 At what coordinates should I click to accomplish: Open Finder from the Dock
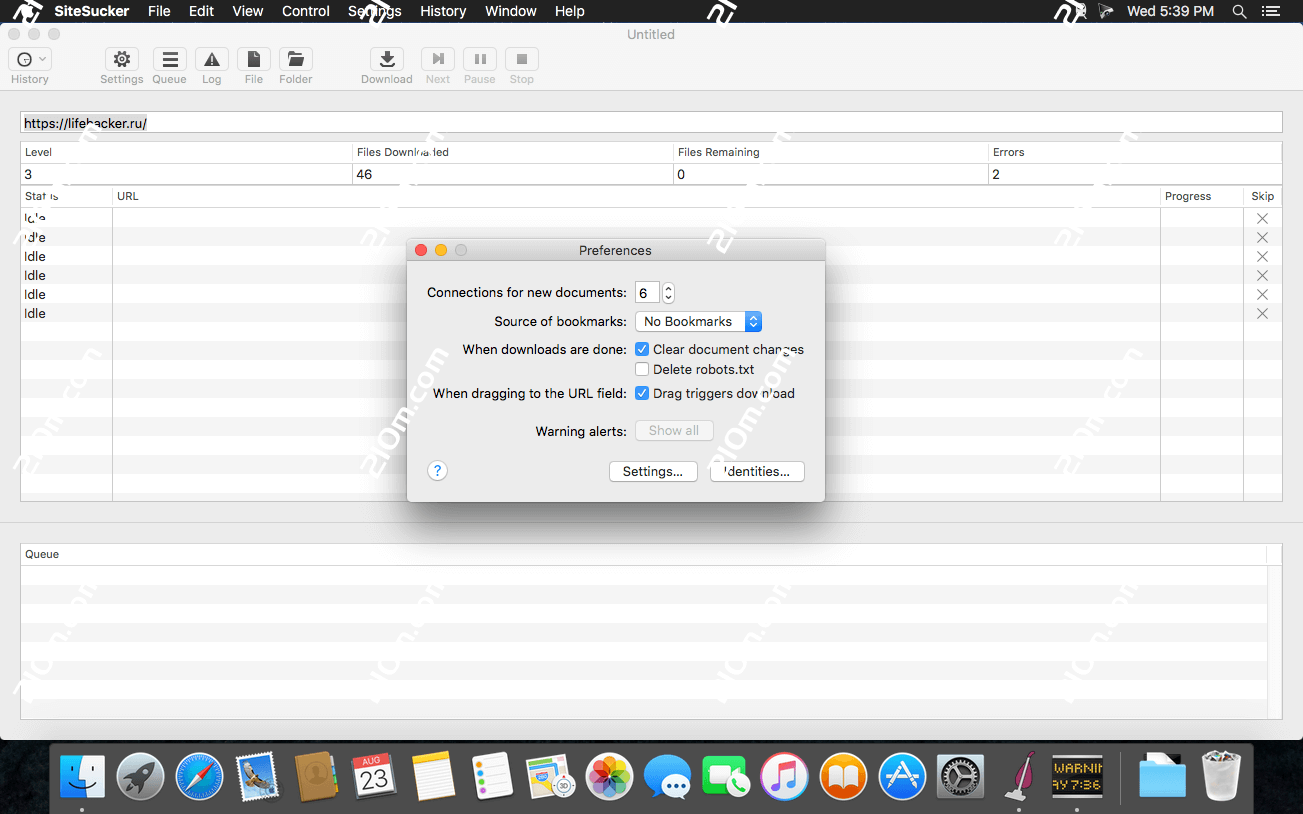[x=82, y=776]
